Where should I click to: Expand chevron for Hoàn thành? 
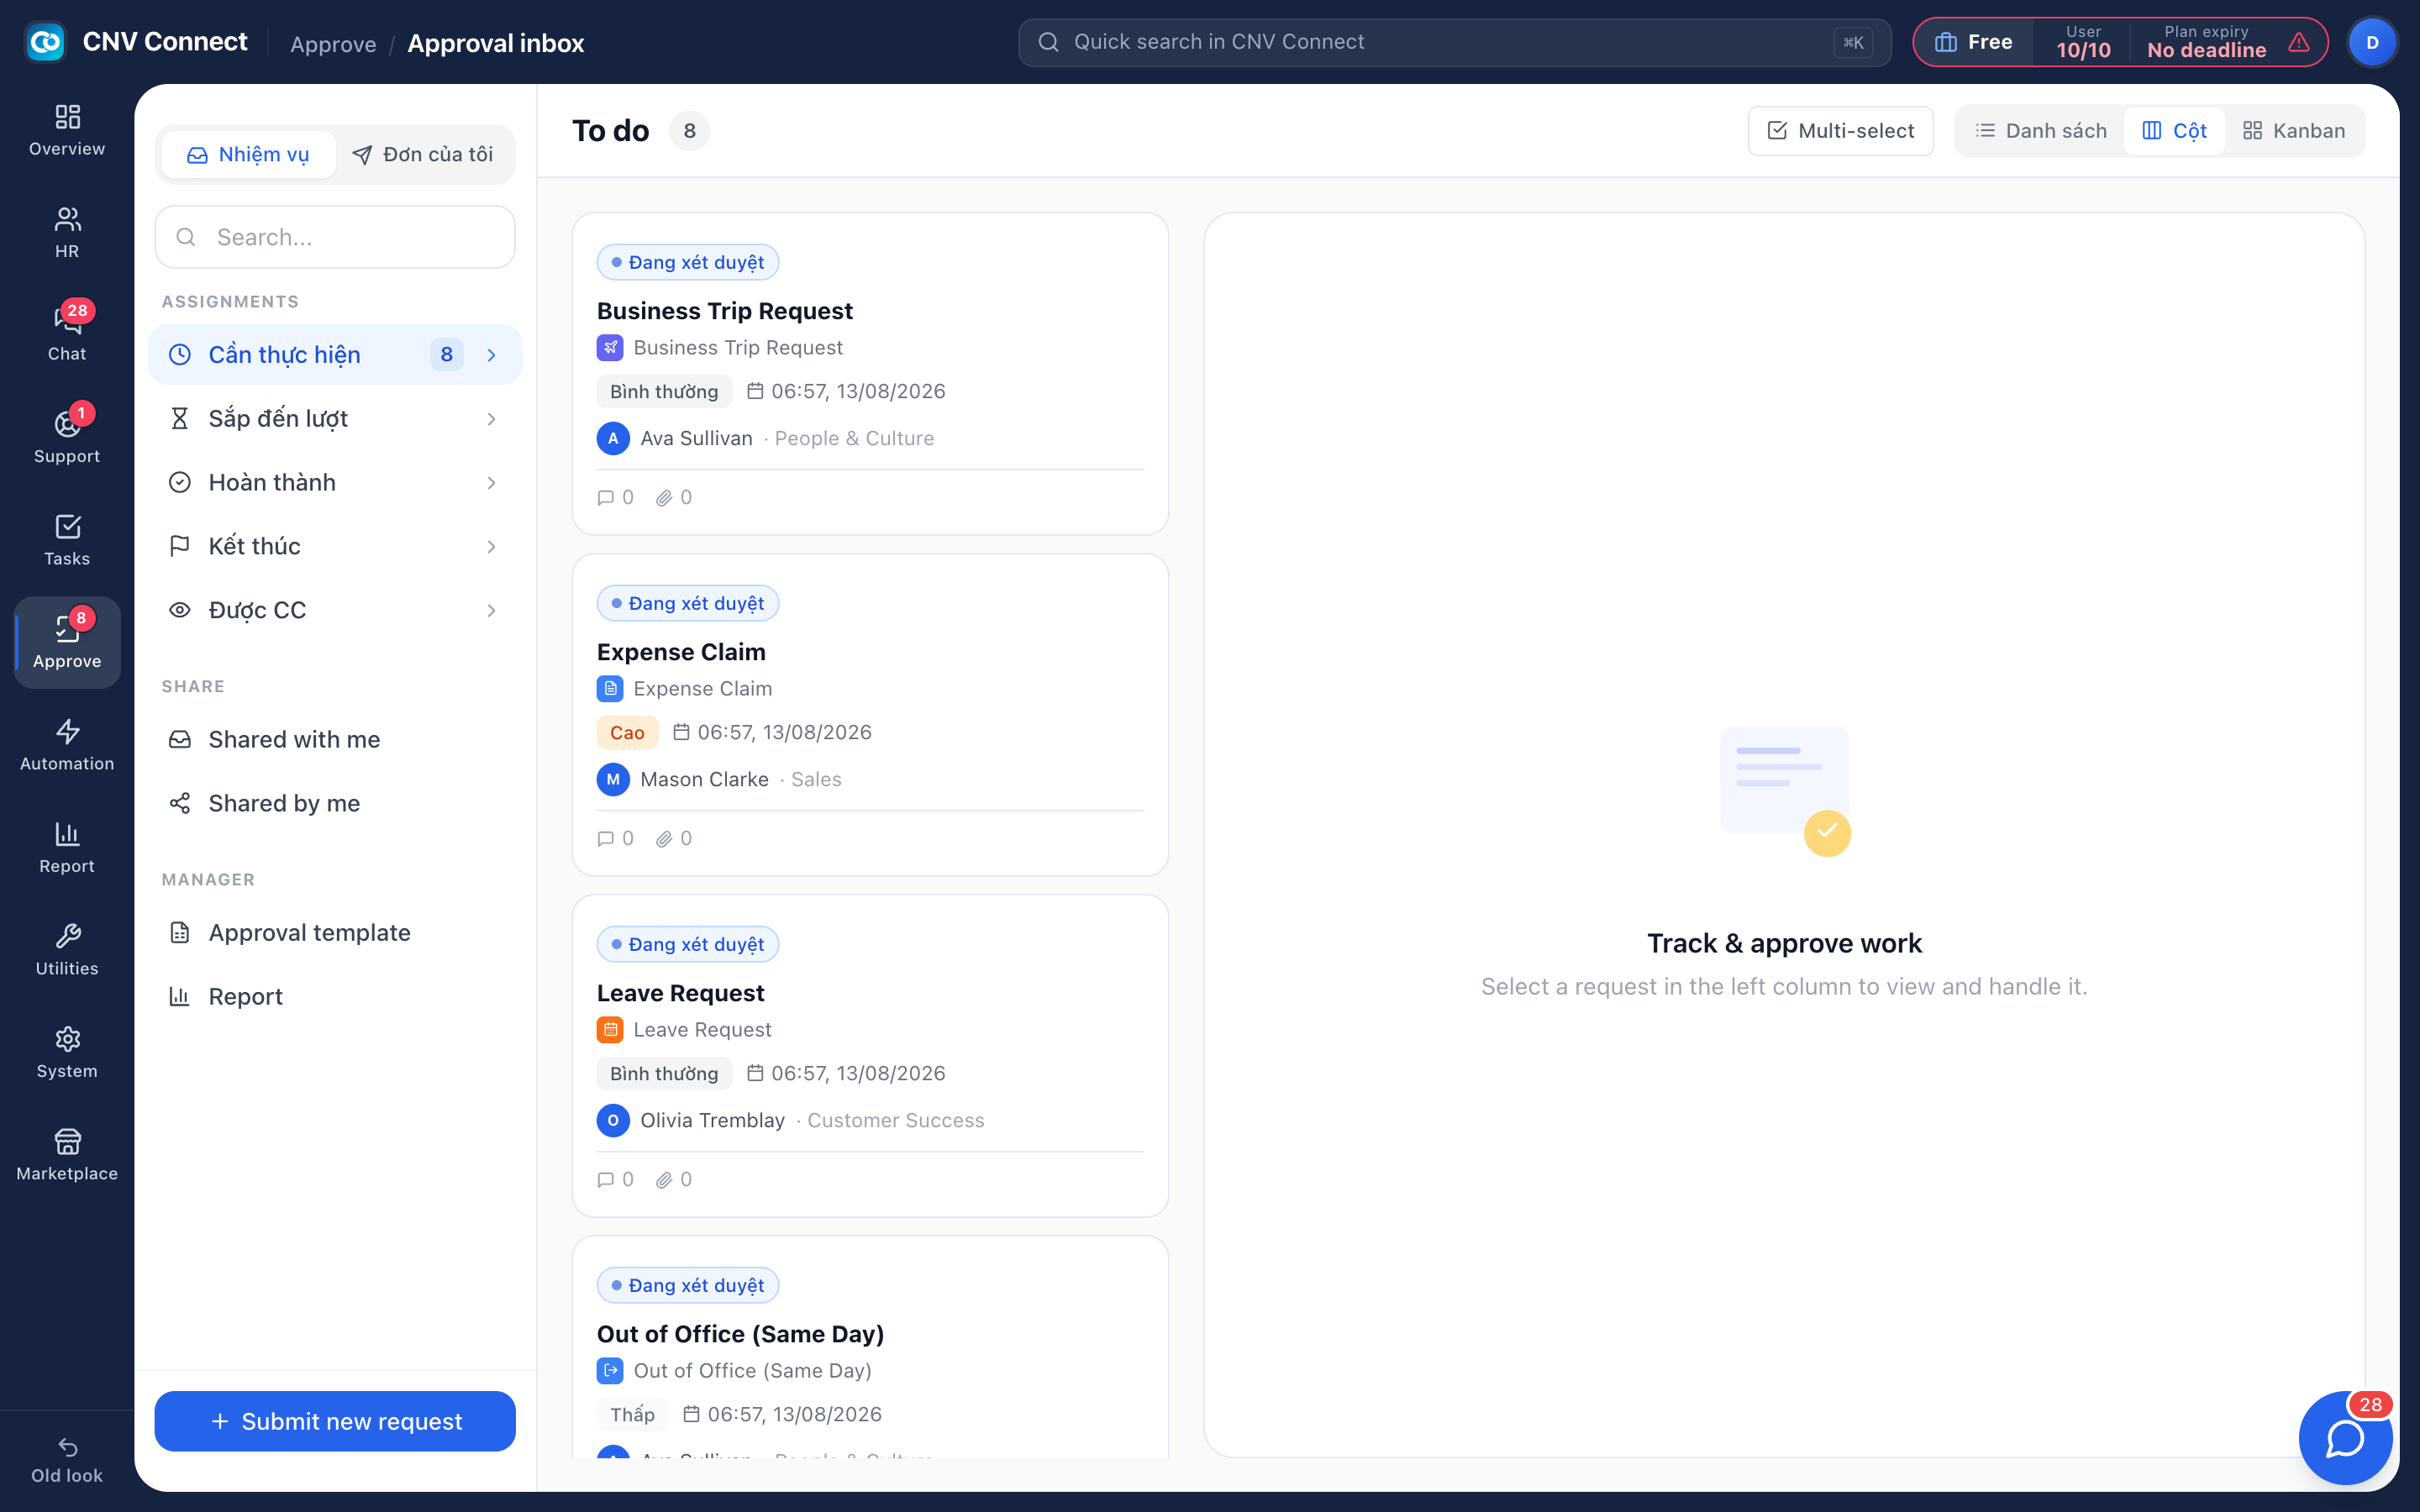coord(491,483)
